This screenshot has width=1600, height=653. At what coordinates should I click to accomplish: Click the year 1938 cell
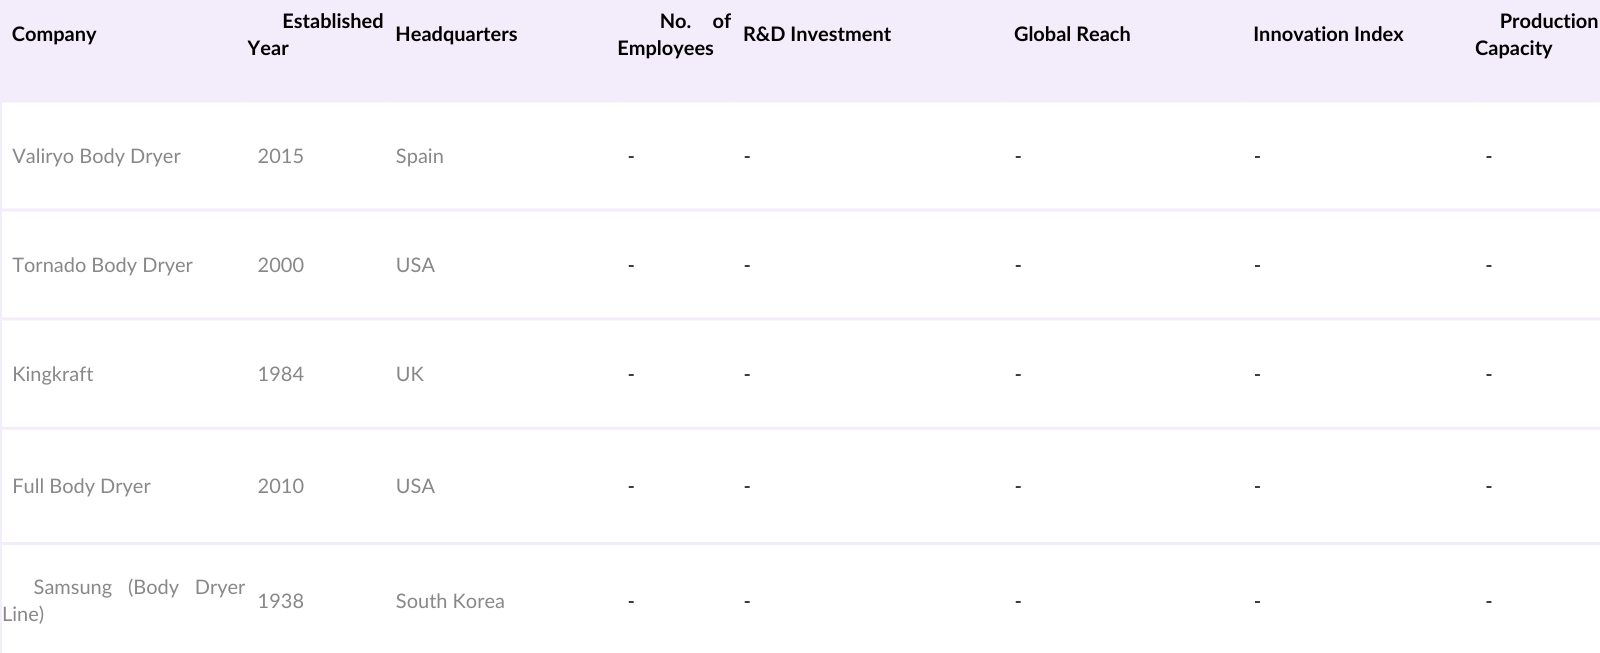point(280,601)
